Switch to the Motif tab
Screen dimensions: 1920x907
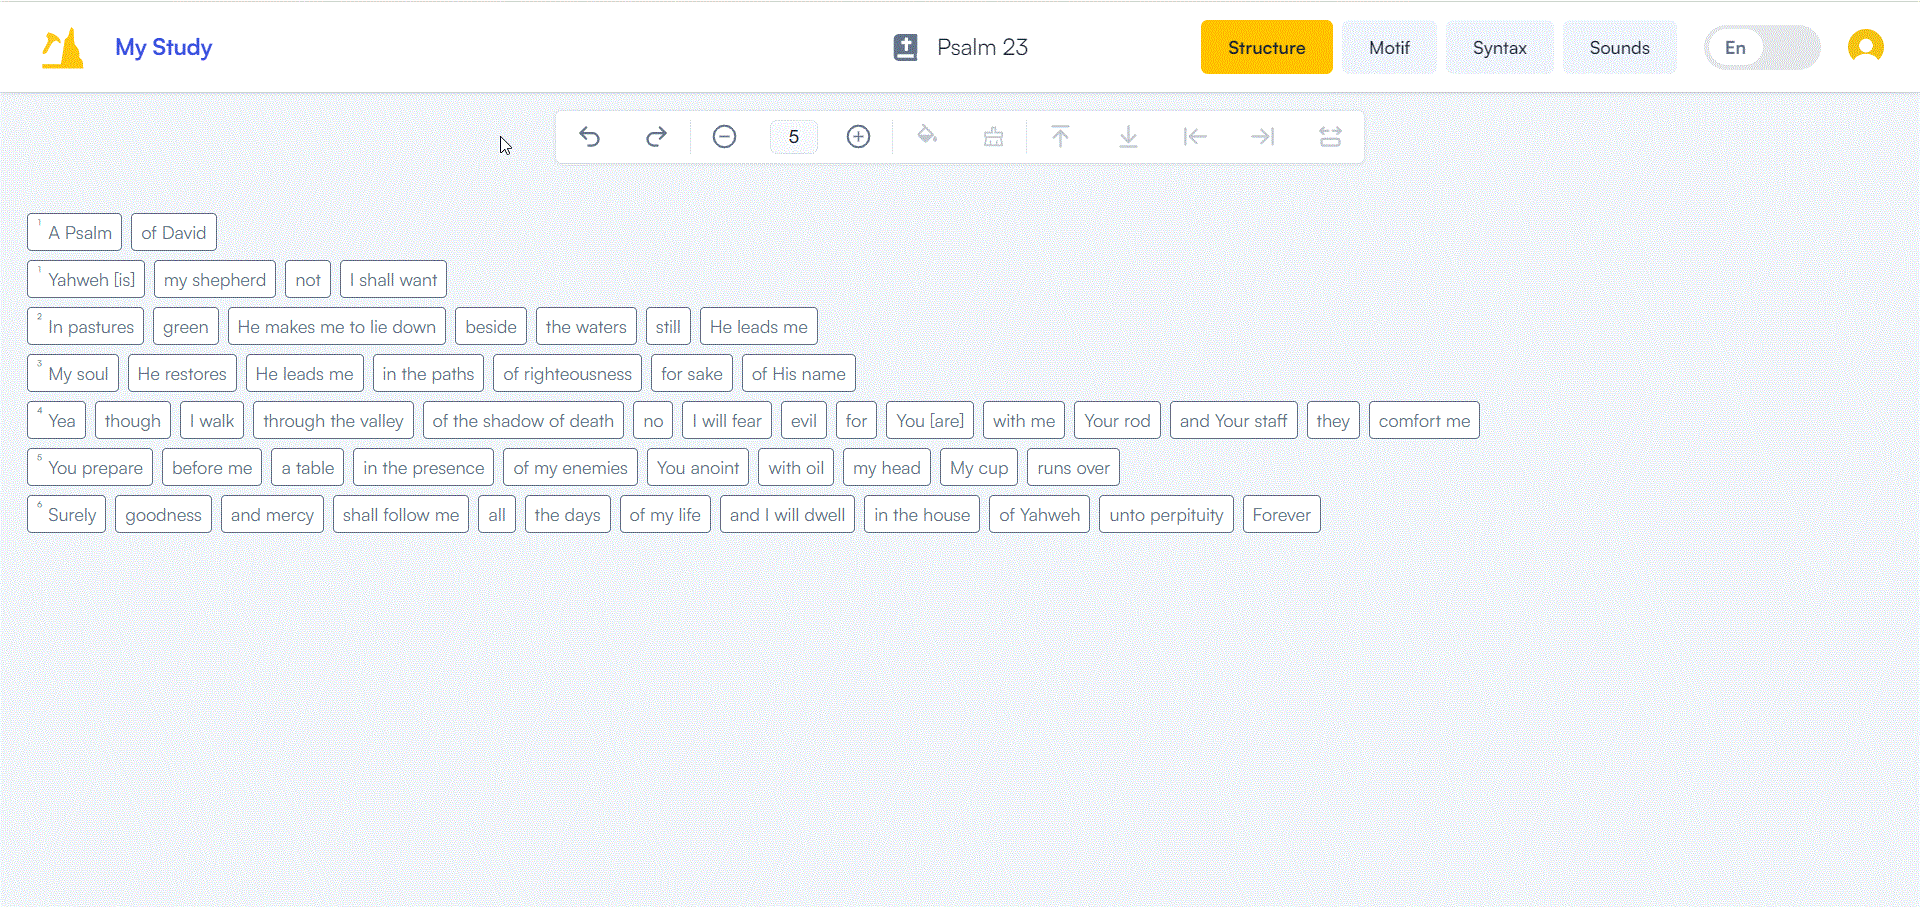point(1389,48)
